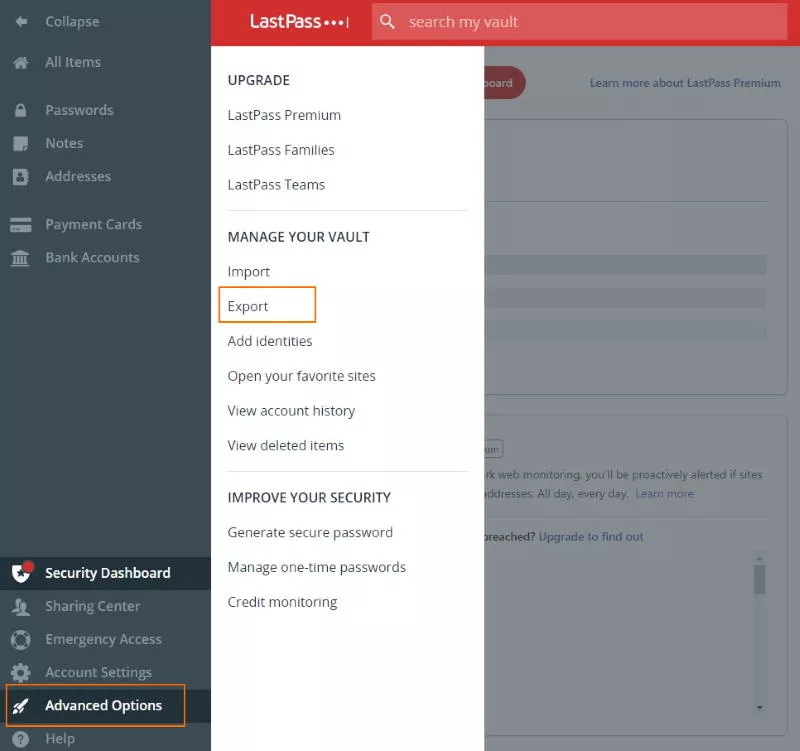Click the search magnifier icon

point(388,21)
